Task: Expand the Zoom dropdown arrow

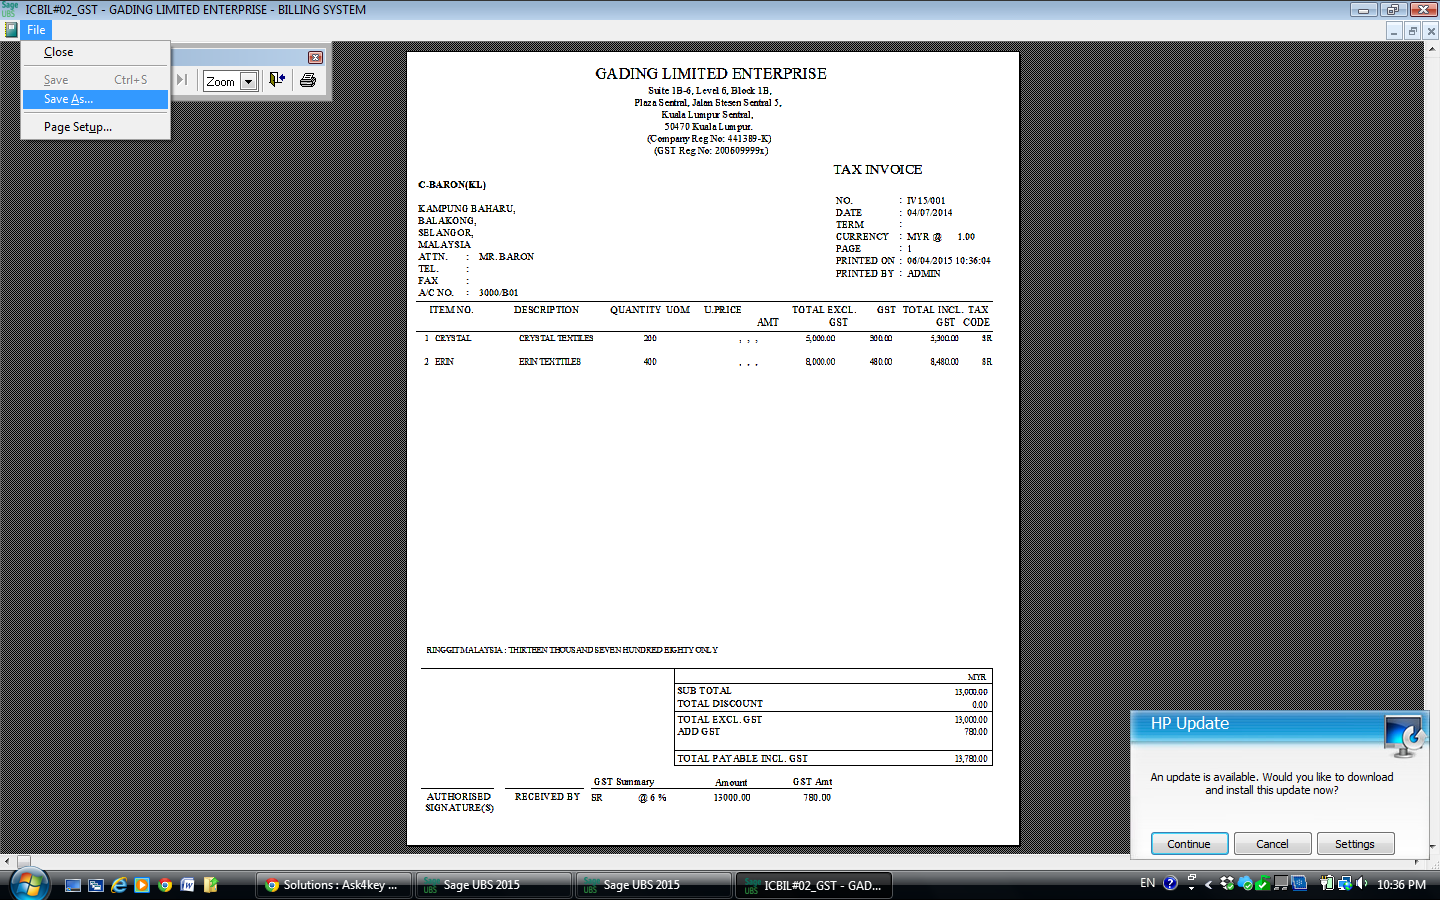Action: [x=249, y=81]
